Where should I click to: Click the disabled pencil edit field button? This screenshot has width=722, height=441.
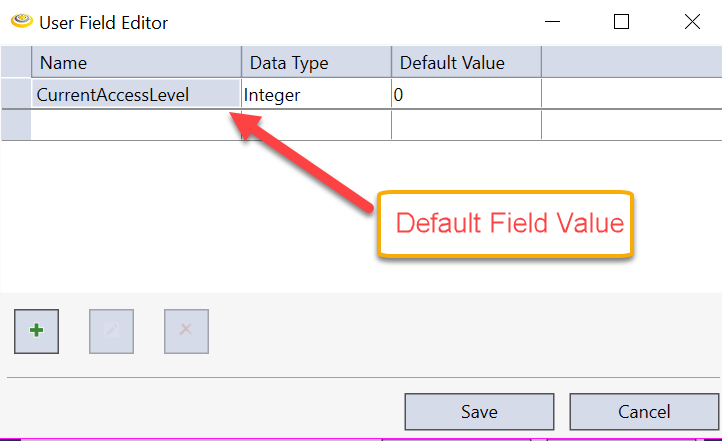click(x=111, y=330)
